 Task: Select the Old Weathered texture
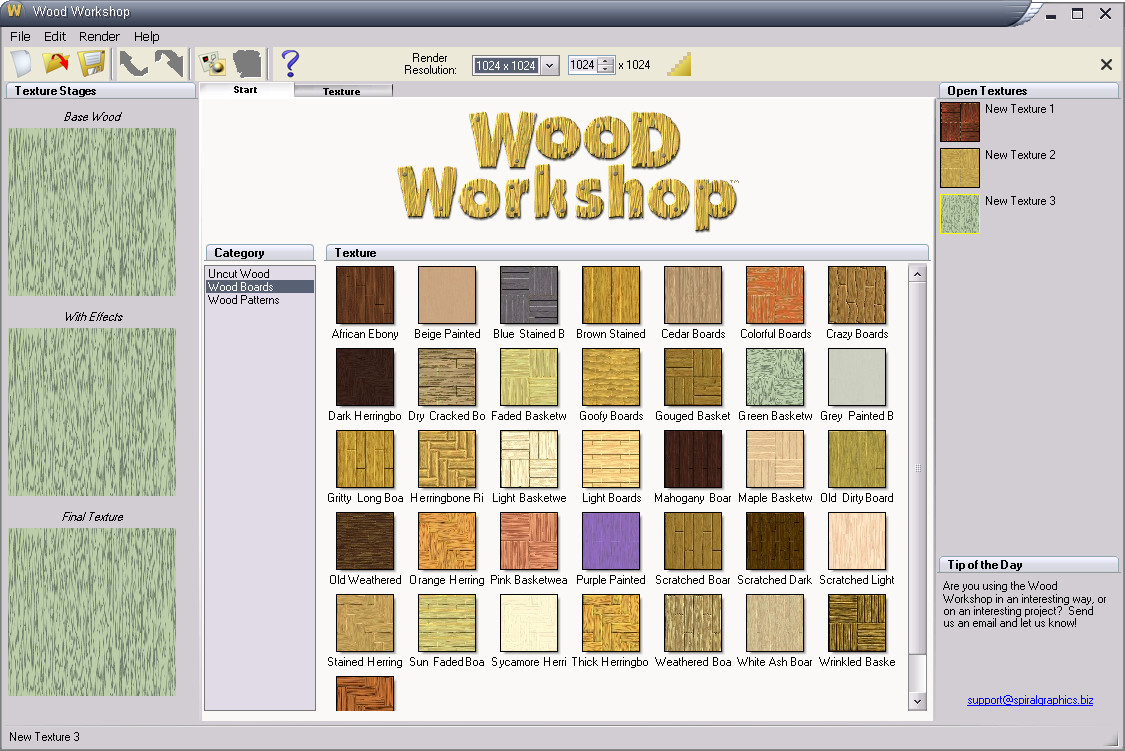365,541
